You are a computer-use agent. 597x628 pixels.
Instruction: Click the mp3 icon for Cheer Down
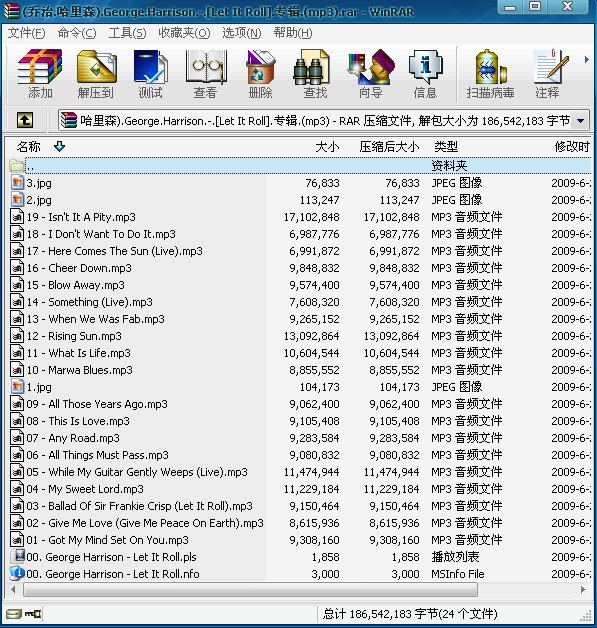pyautogui.click(x=17, y=268)
